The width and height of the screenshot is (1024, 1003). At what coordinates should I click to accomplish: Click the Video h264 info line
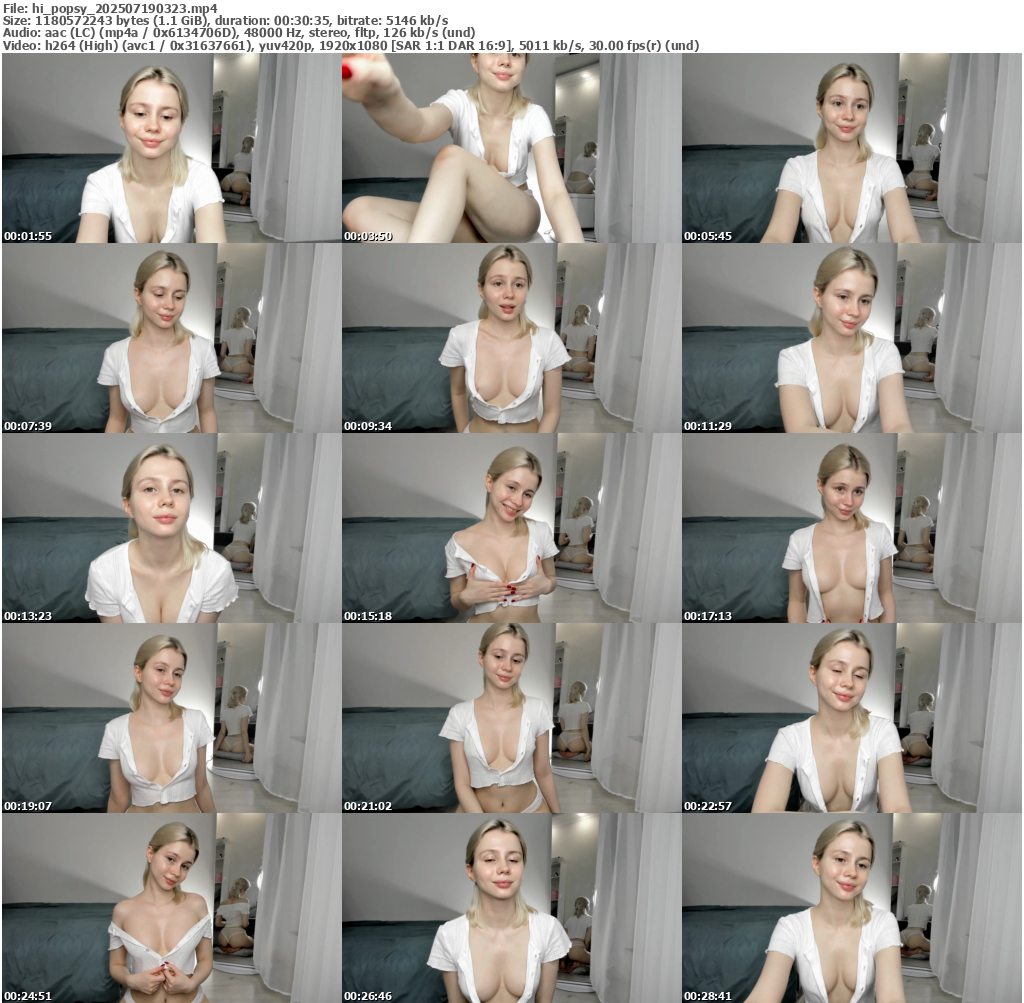click(x=350, y=45)
